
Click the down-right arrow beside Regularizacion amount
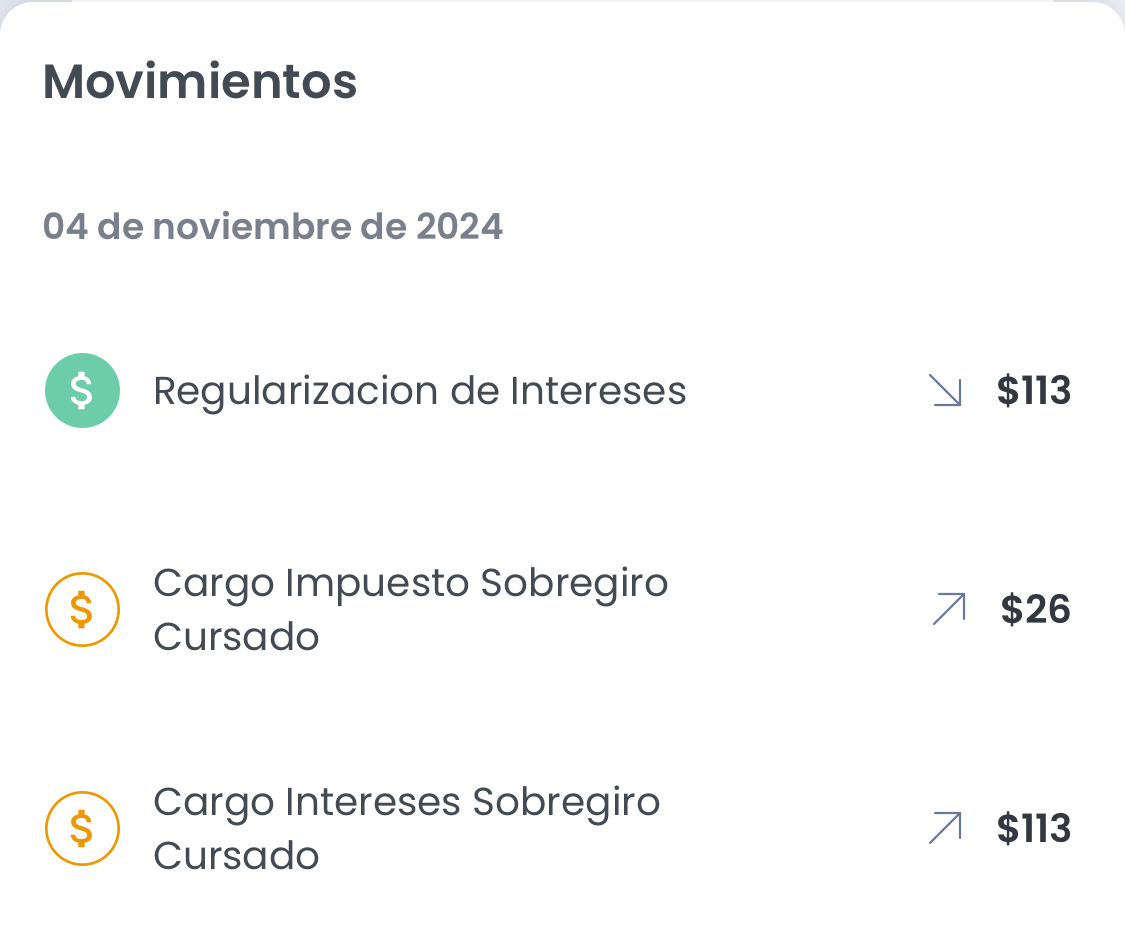945,391
